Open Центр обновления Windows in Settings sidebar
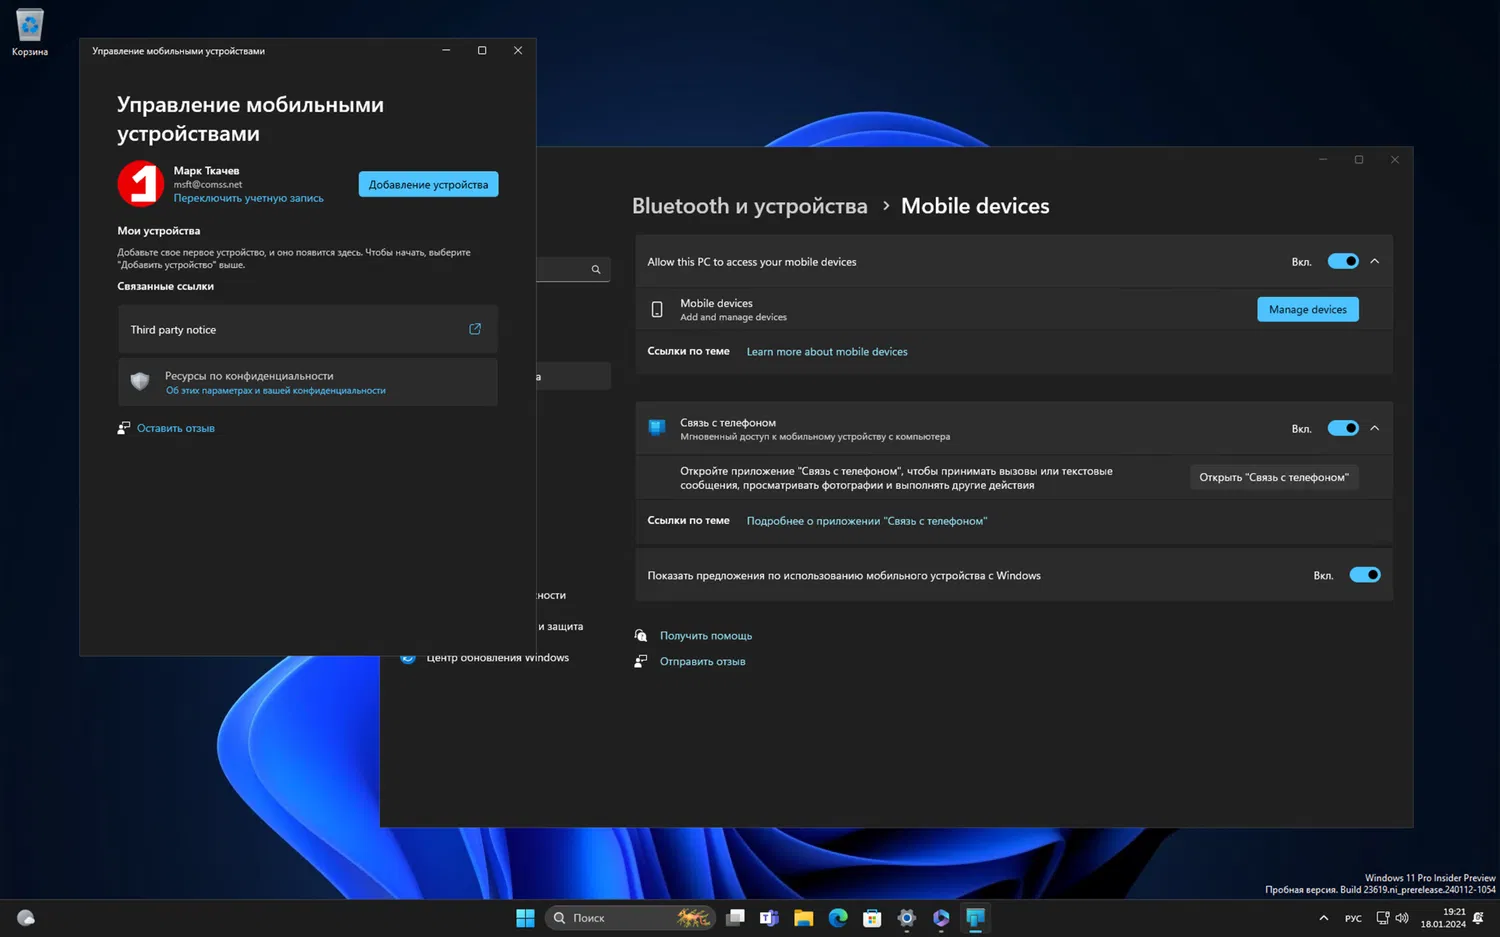Image resolution: width=1500 pixels, height=937 pixels. [x=498, y=657]
